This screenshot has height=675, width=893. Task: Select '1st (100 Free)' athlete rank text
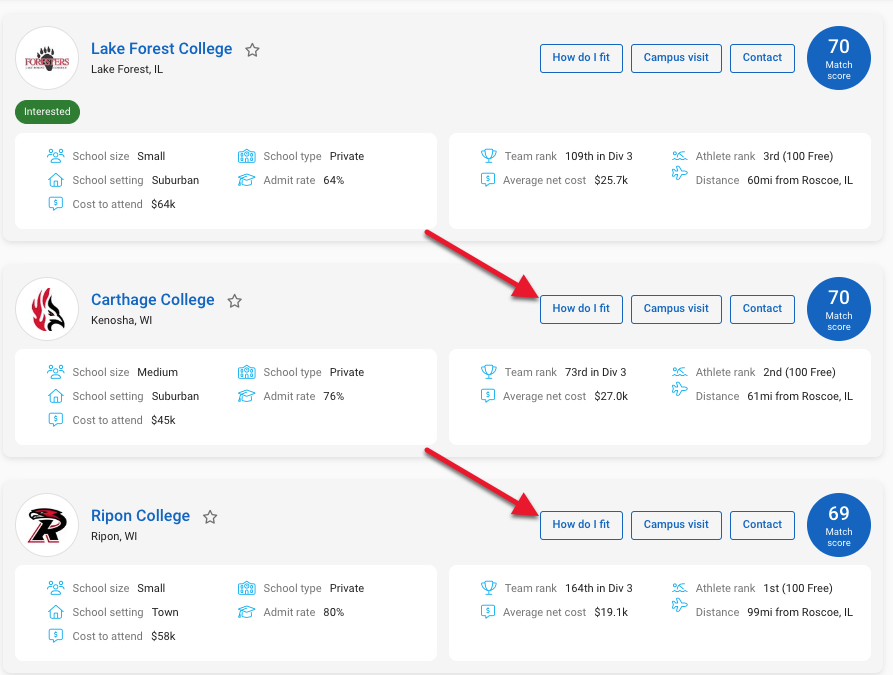798,588
